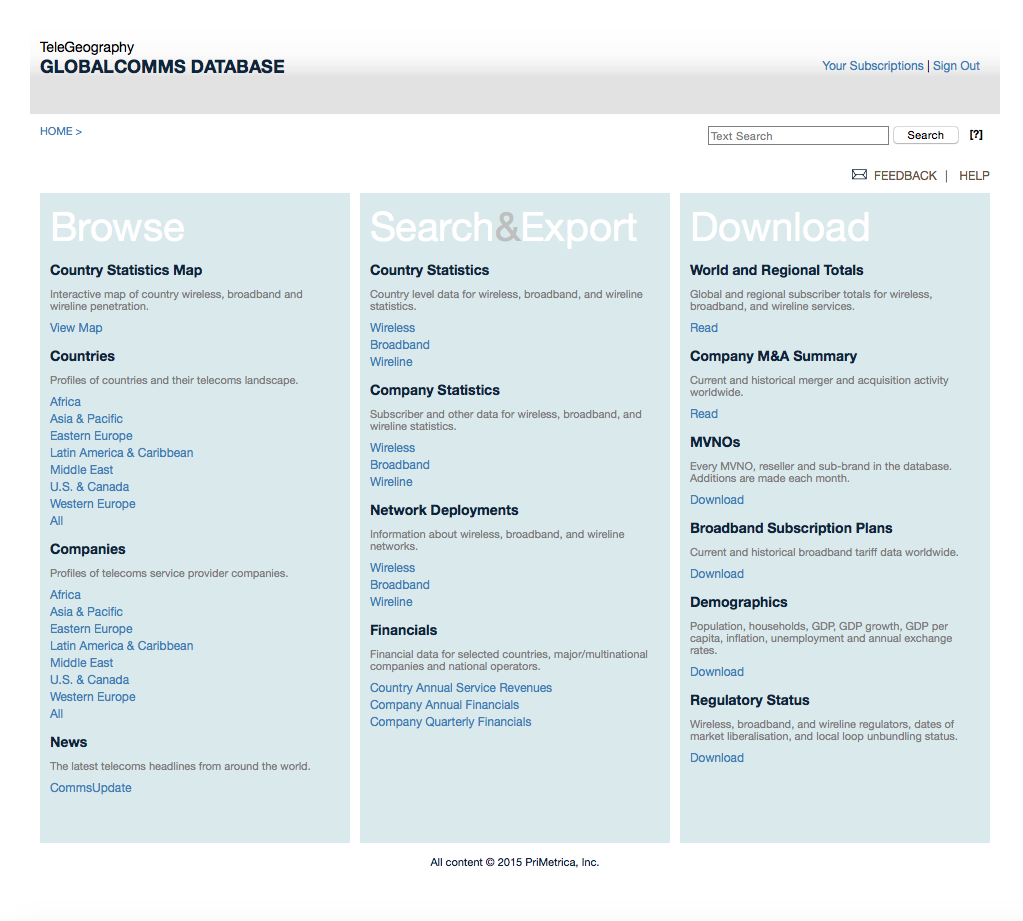Open Your Subscriptions link
The width and height of the screenshot is (1023, 921).
(872, 66)
